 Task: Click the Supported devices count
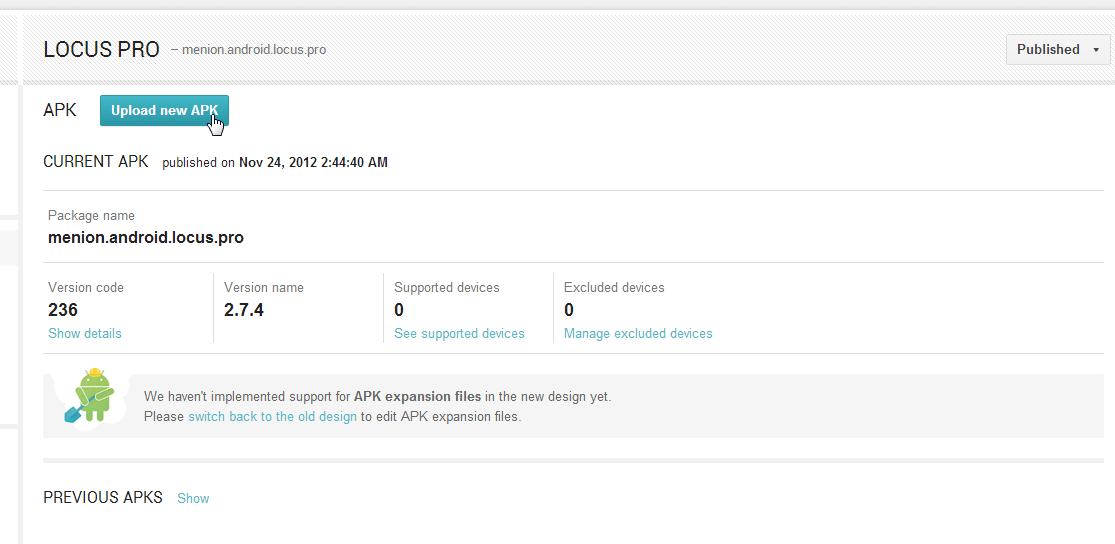(399, 310)
